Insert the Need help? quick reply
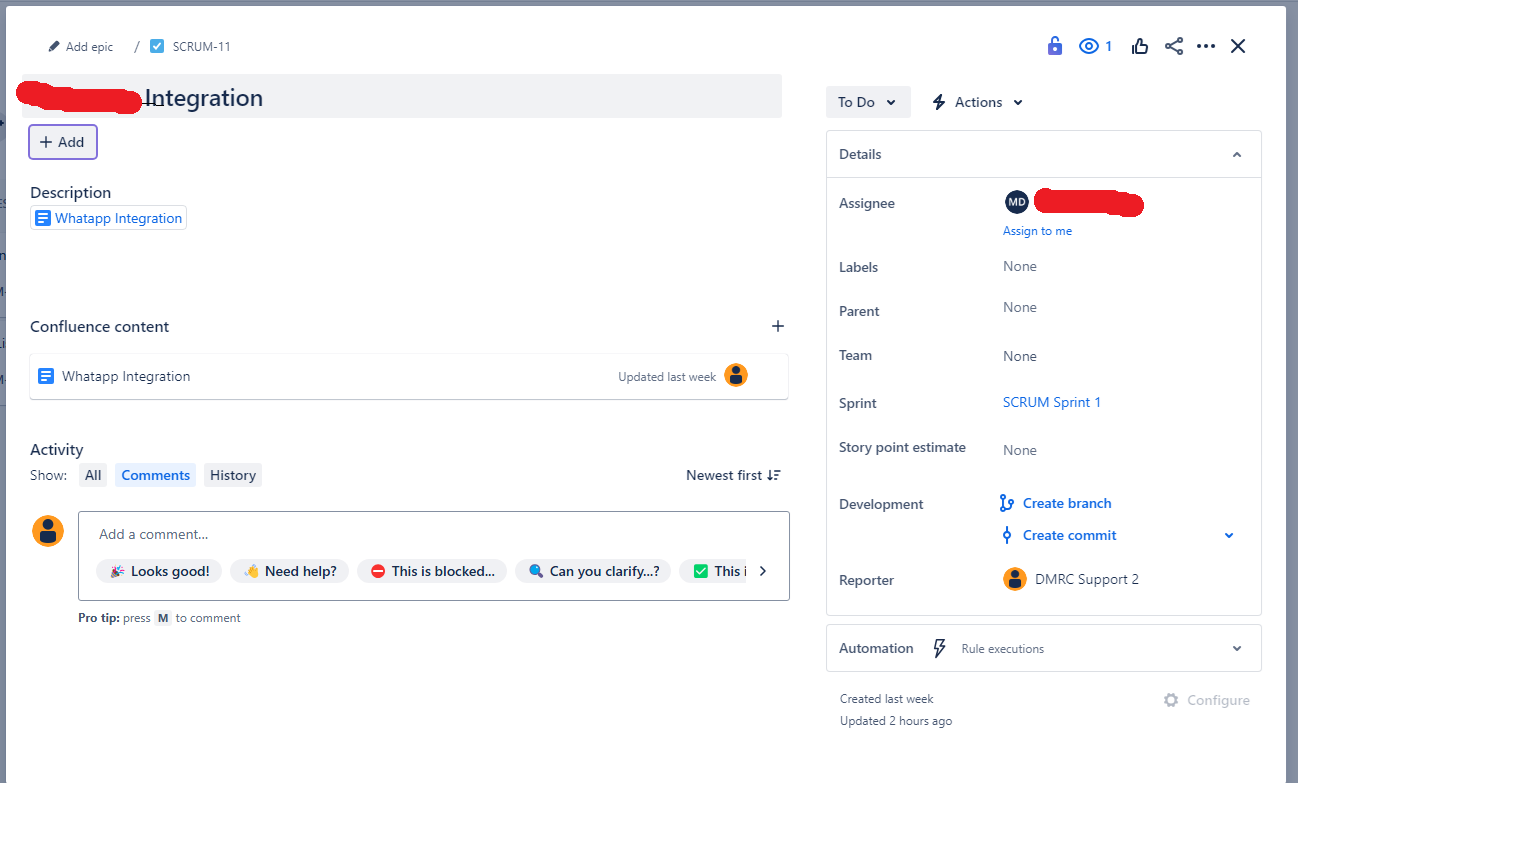The width and height of the screenshot is (1536, 864). coord(290,571)
